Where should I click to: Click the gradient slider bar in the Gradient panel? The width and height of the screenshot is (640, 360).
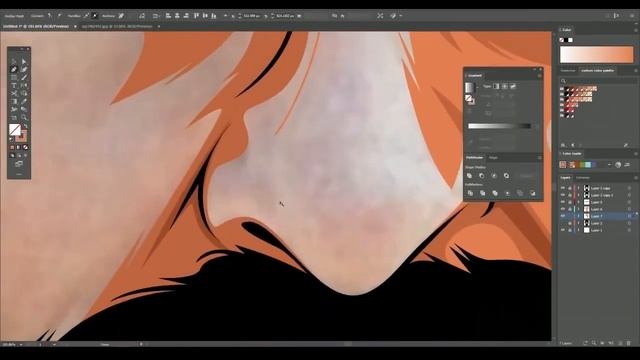(x=499, y=126)
